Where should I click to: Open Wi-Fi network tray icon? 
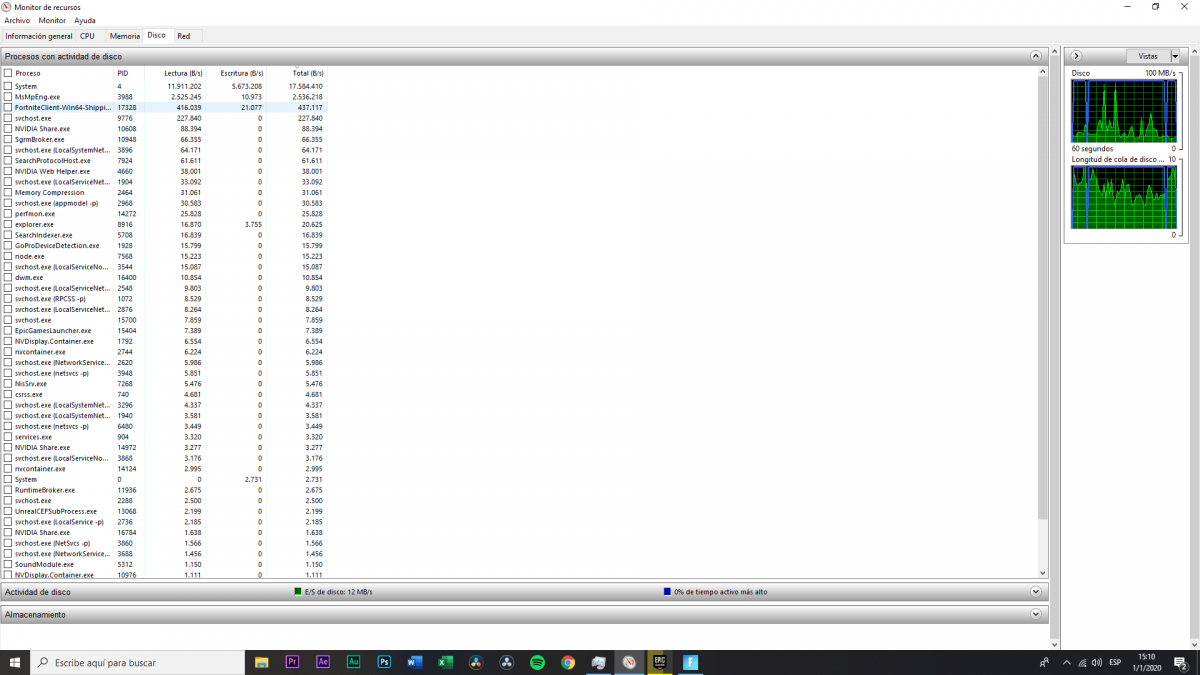coord(1081,662)
